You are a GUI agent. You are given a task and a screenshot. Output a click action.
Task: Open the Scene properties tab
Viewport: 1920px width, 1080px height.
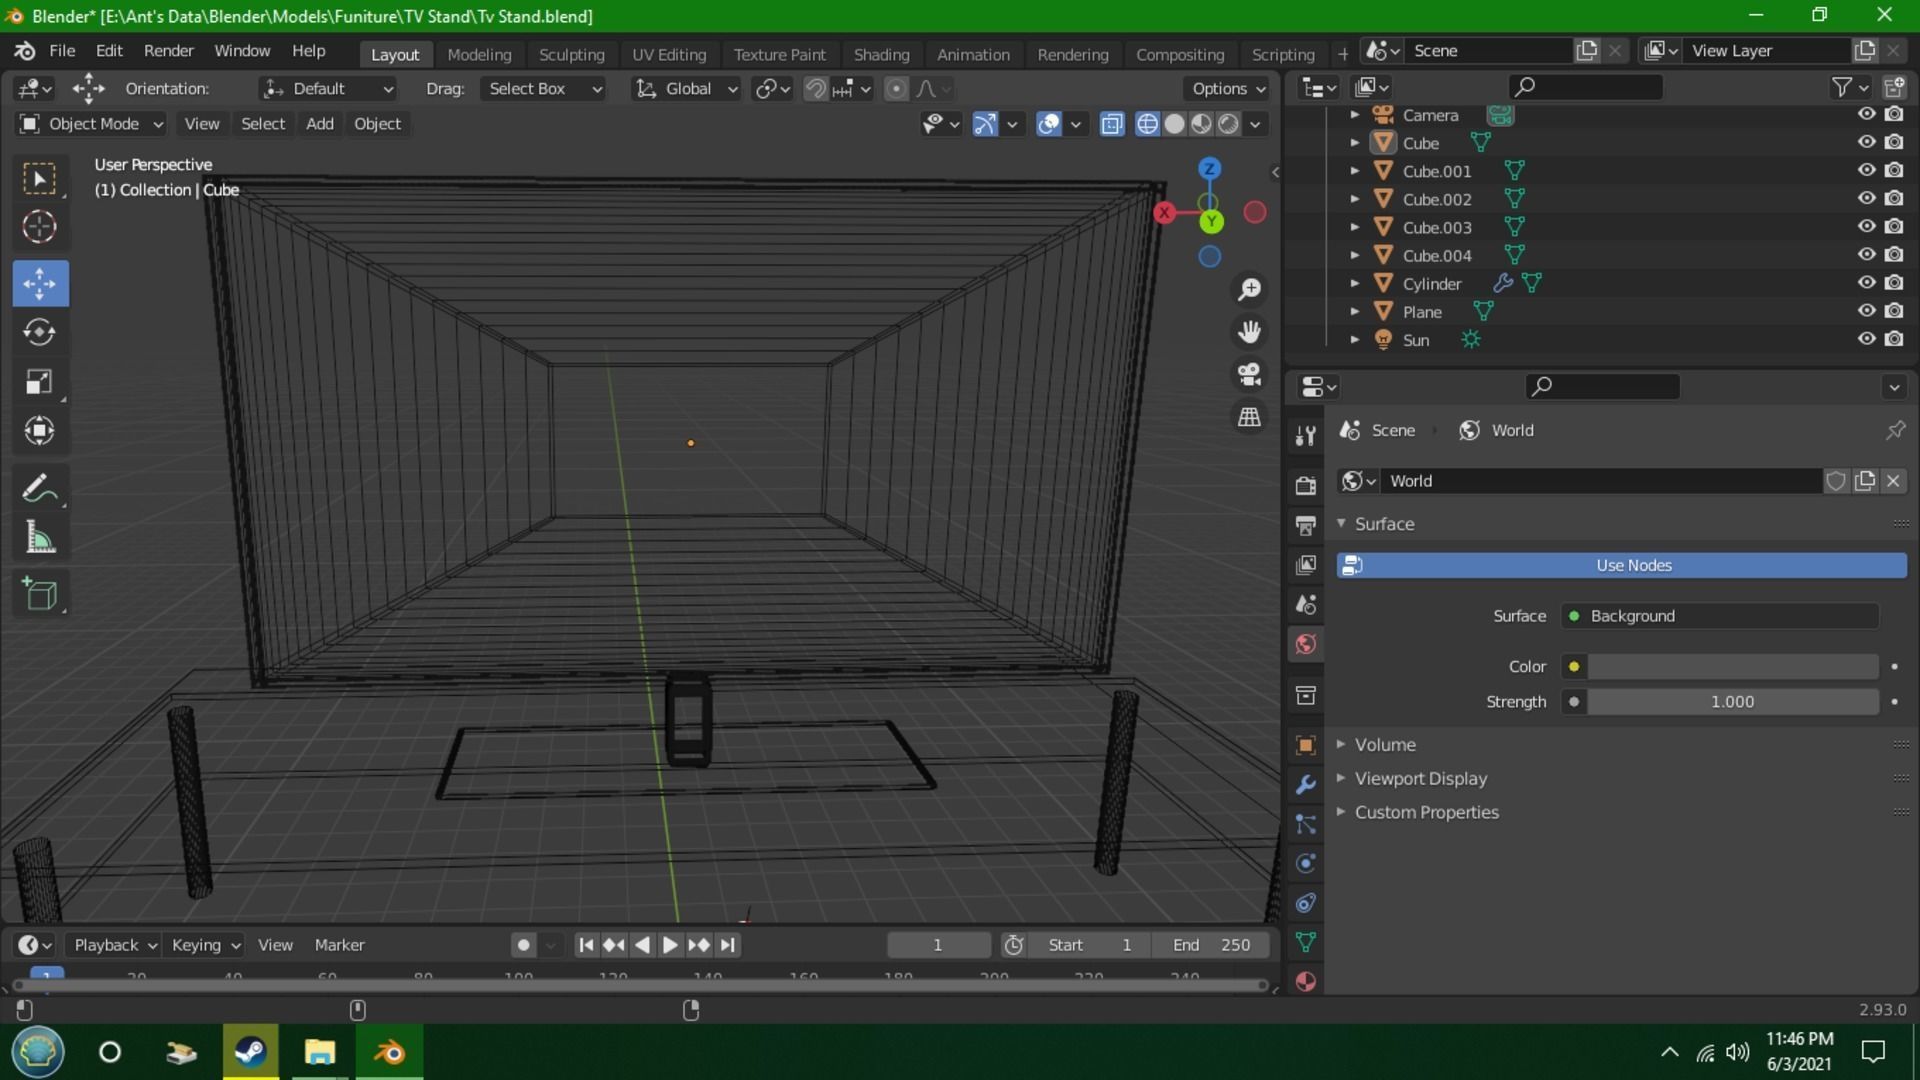pyautogui.click(x=1305, y=605)
